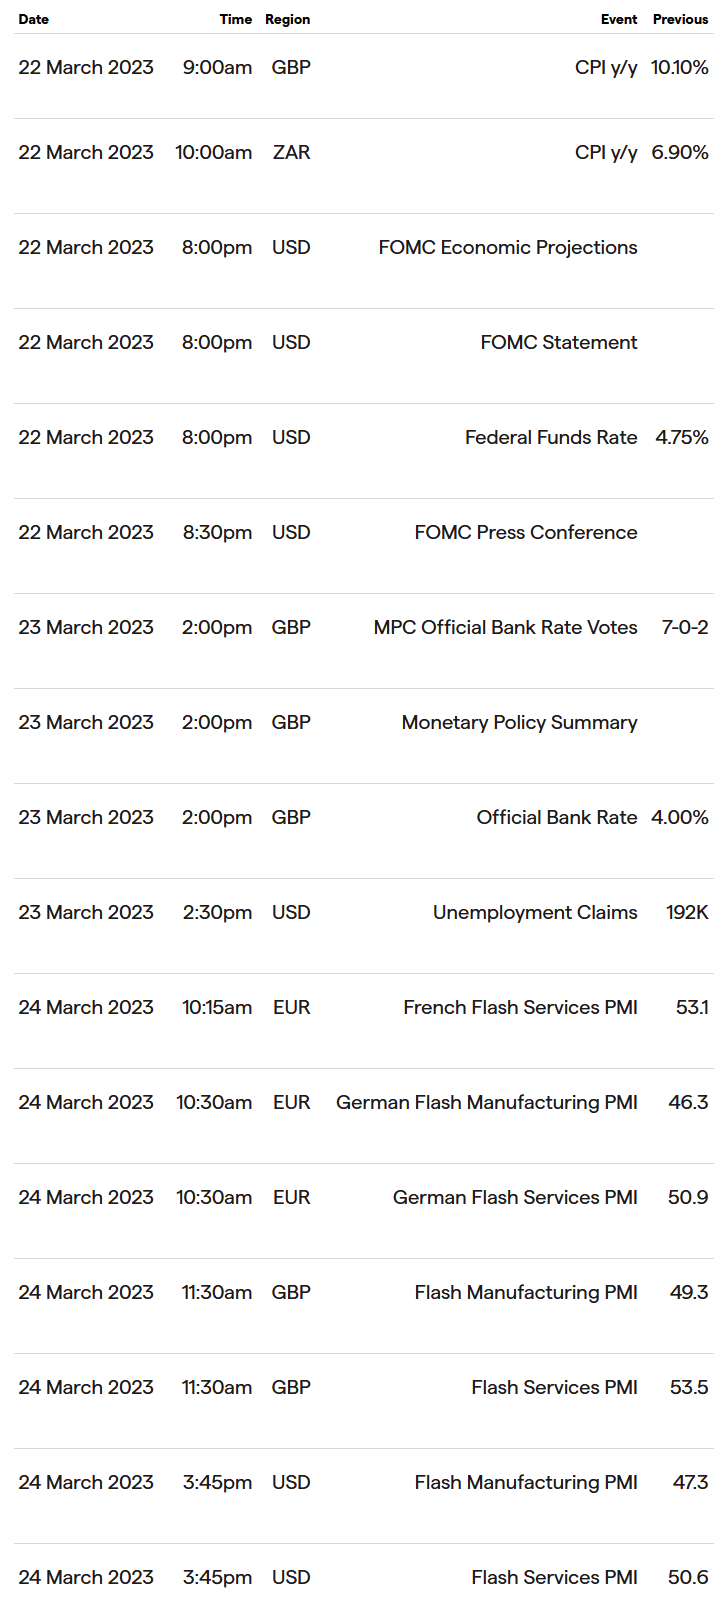Select the GBP CPI y/y event
The image size is (724, 1620).
606,67
